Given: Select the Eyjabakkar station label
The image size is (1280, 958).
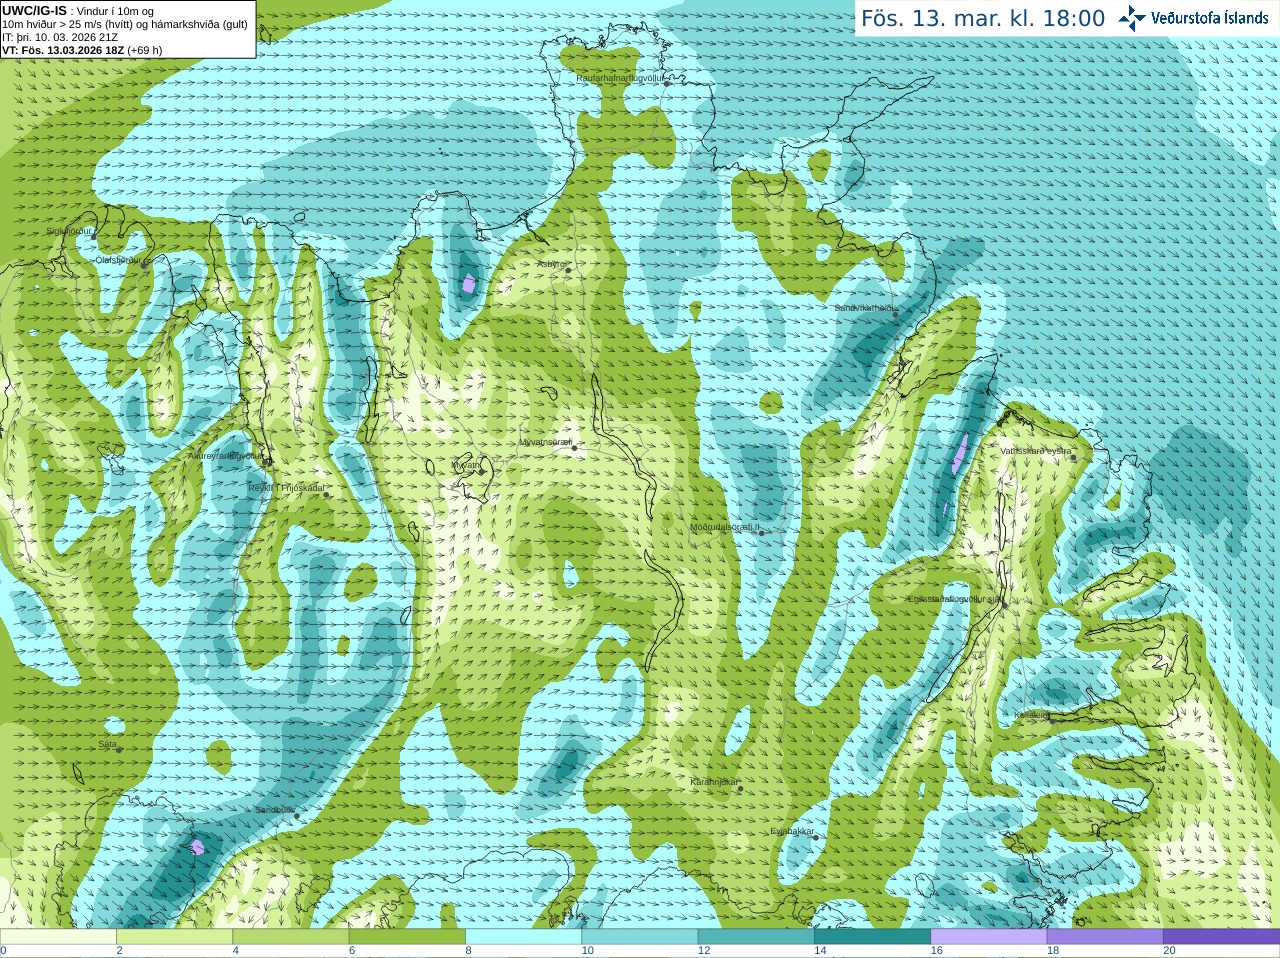Looking at the screenshot, I should click(x=793, y=832).
